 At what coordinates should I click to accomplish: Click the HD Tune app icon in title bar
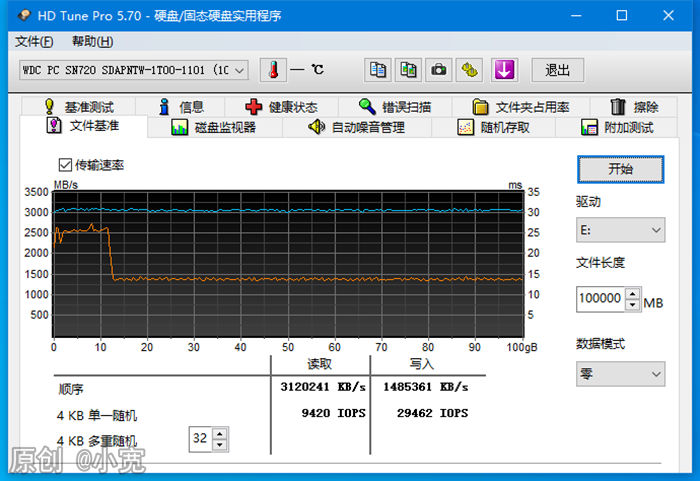tap(24, 16)
